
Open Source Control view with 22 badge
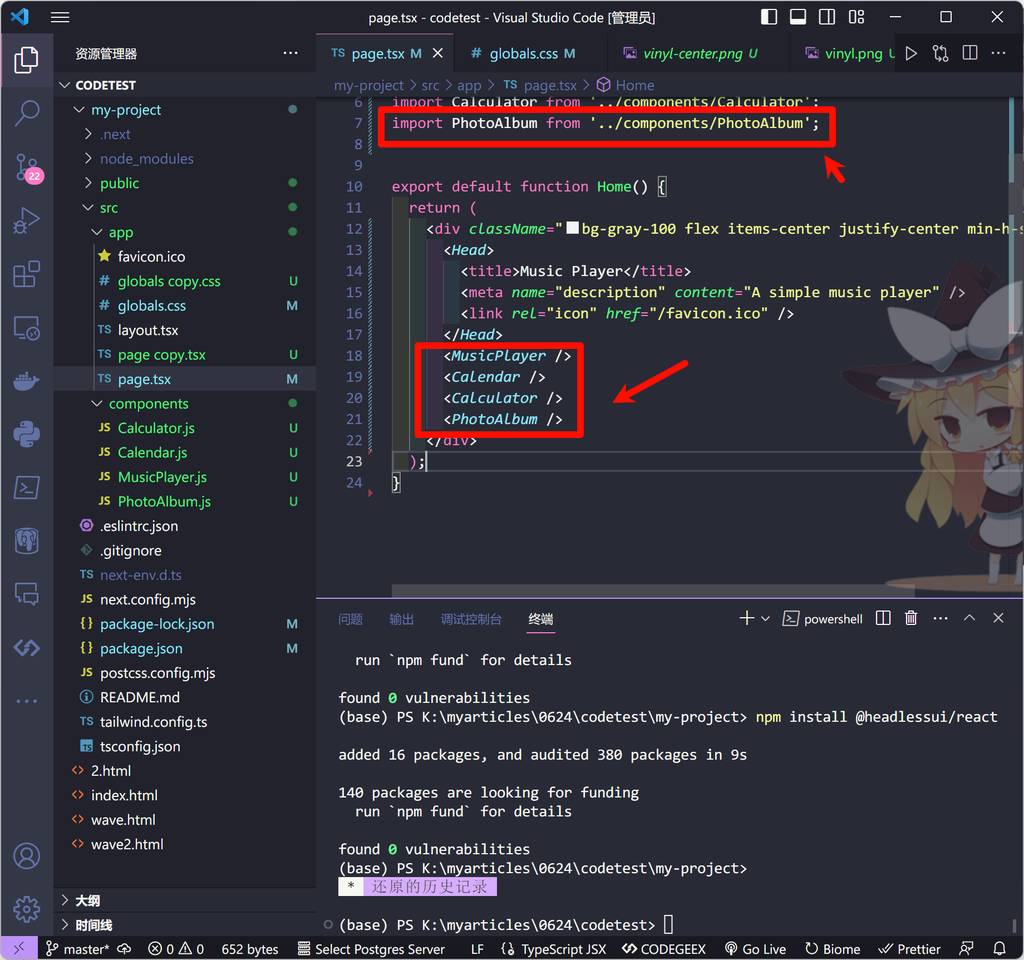27,167
